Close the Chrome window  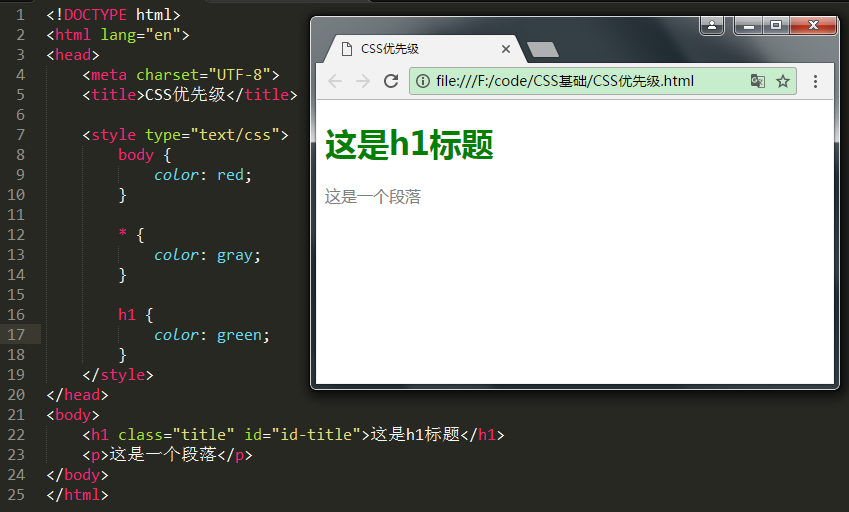813,25
